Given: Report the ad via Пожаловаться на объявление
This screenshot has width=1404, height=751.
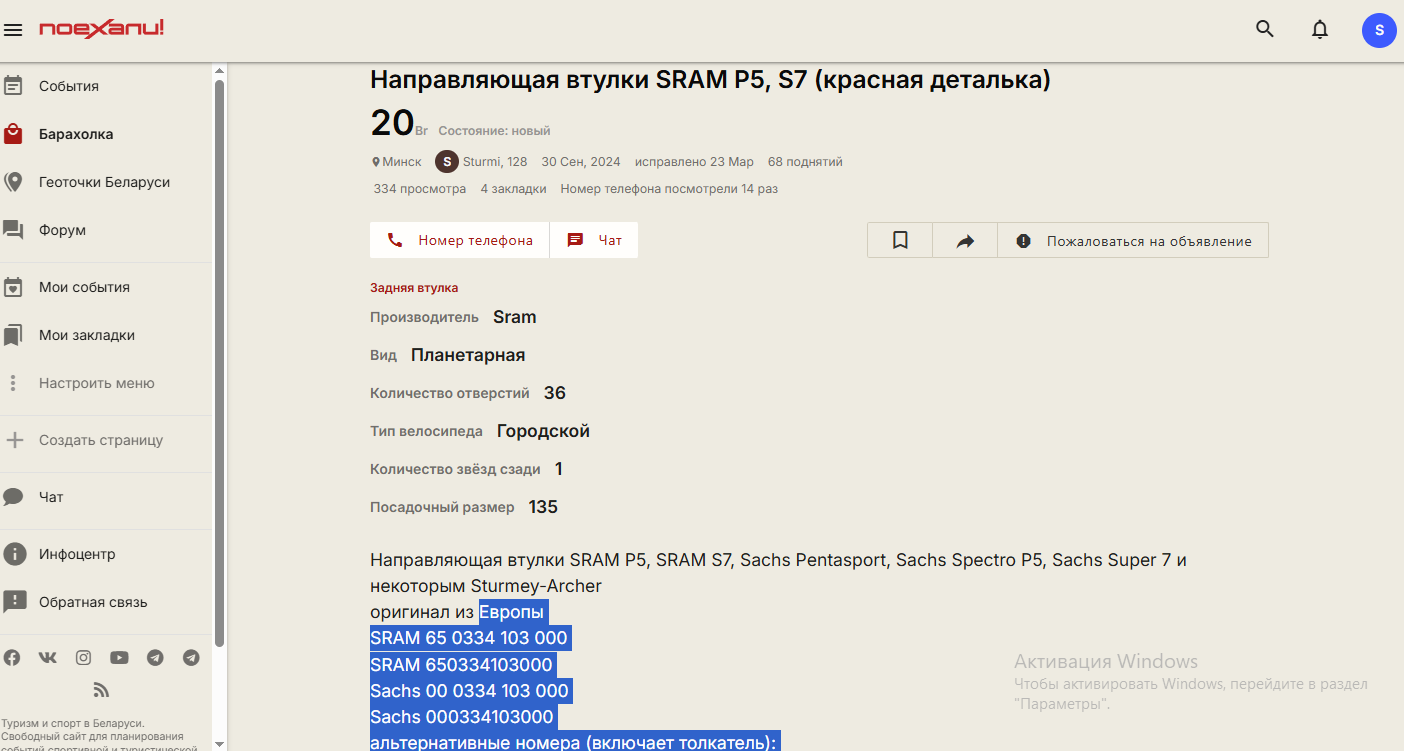Looking at the screenshot, I should (1133, 240).
